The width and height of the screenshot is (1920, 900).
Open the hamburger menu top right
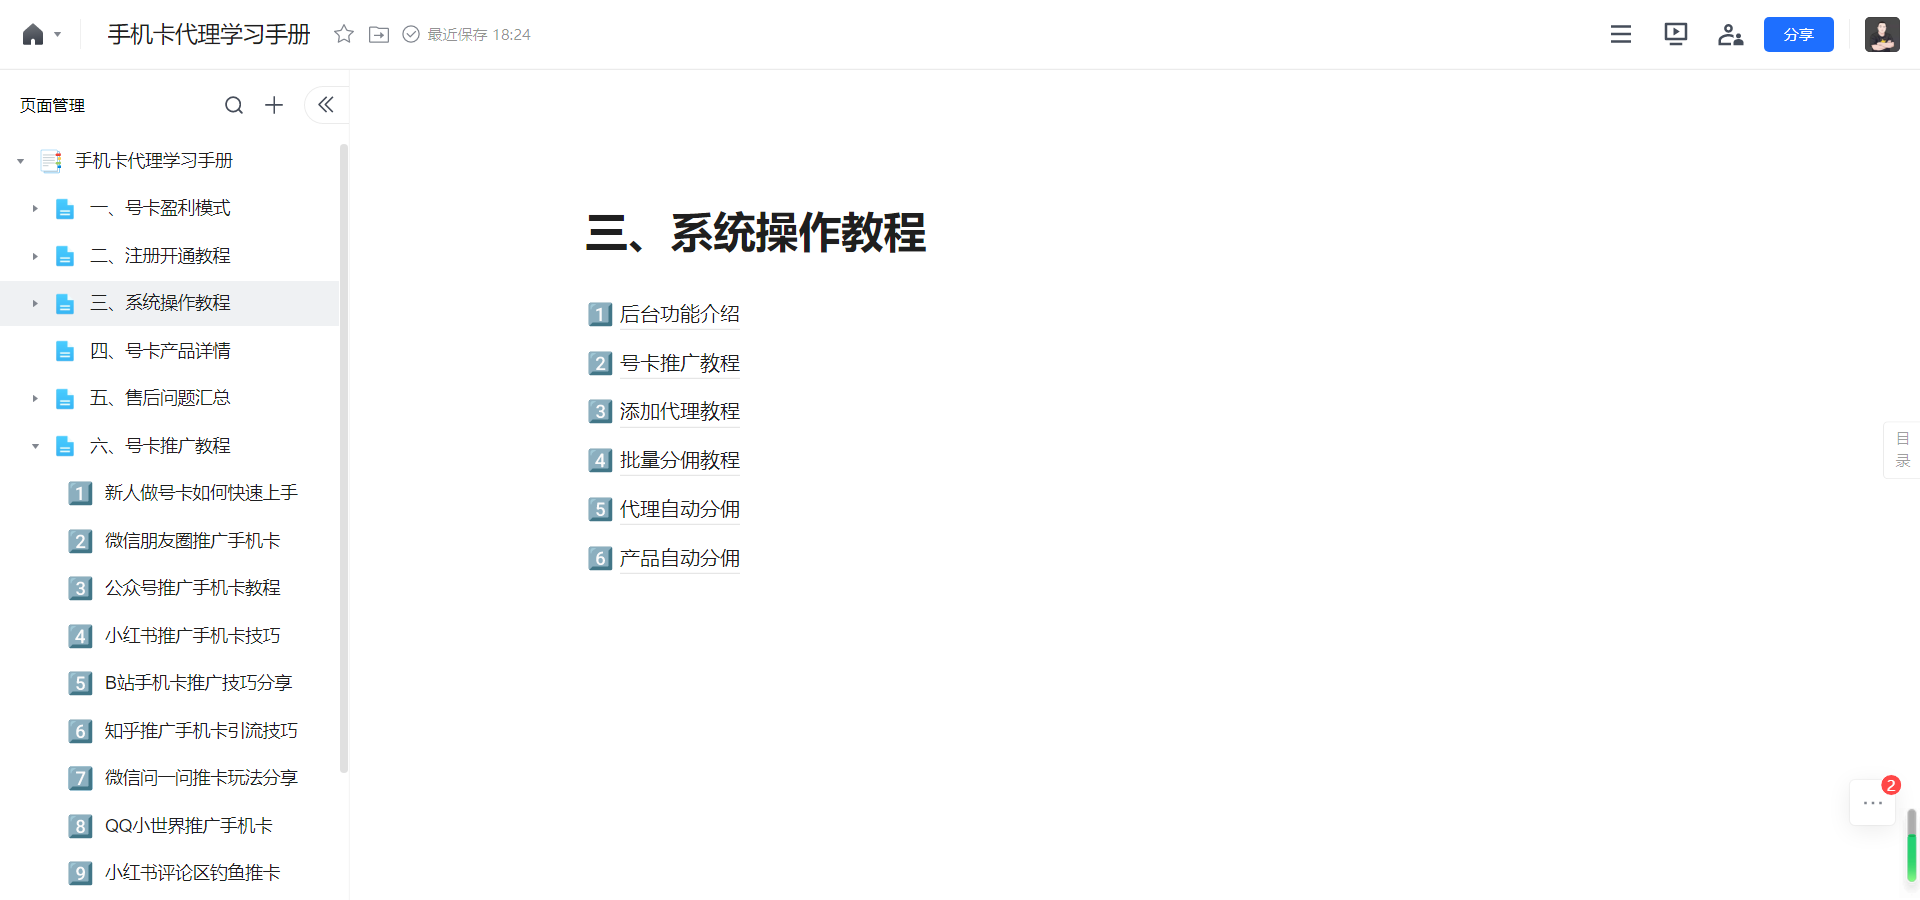pyautogui.click(x=1620, y=33)
